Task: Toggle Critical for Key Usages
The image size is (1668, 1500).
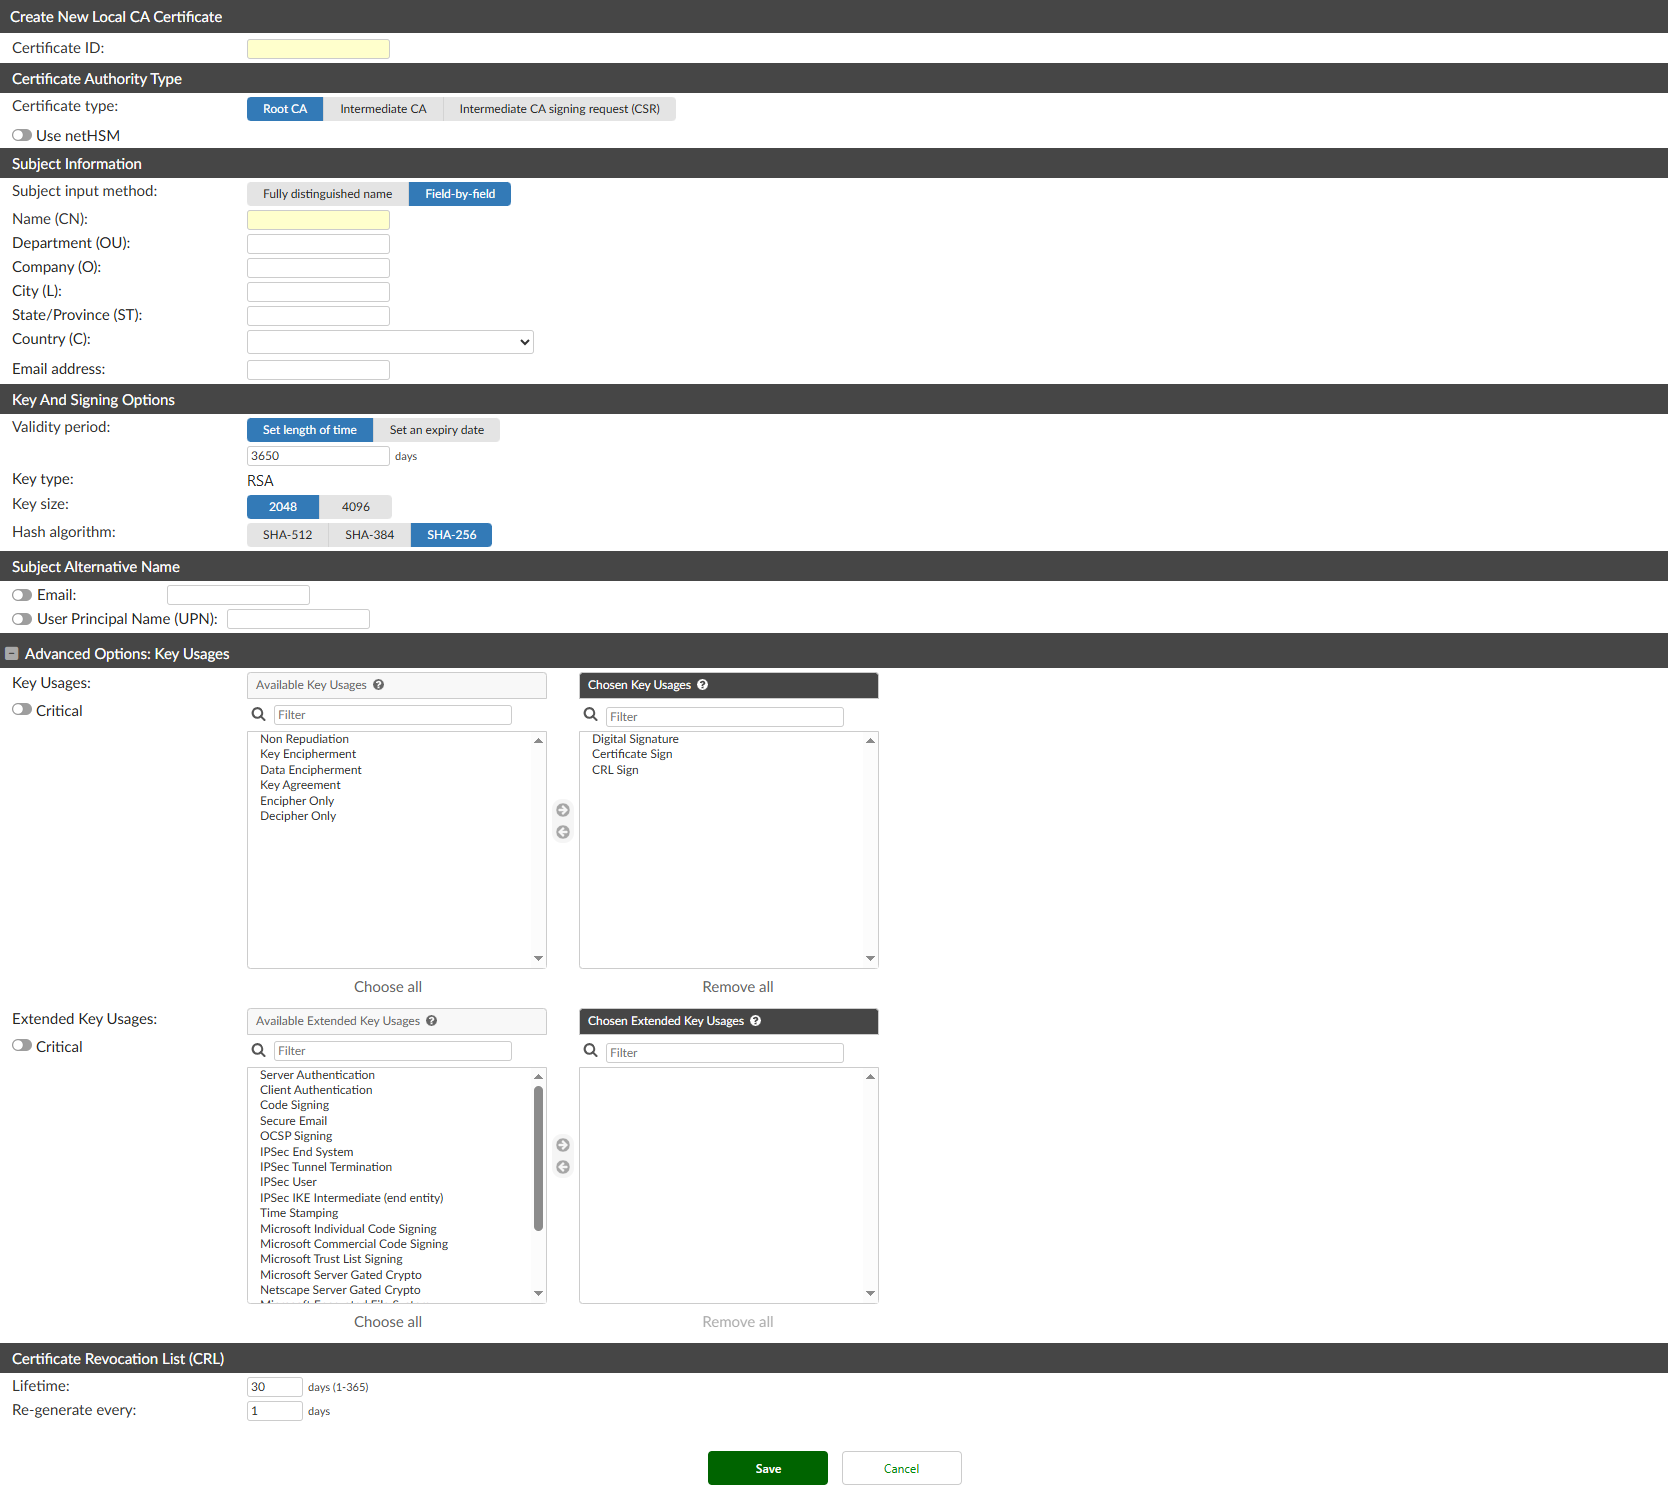Action: (x=21, y=709)
